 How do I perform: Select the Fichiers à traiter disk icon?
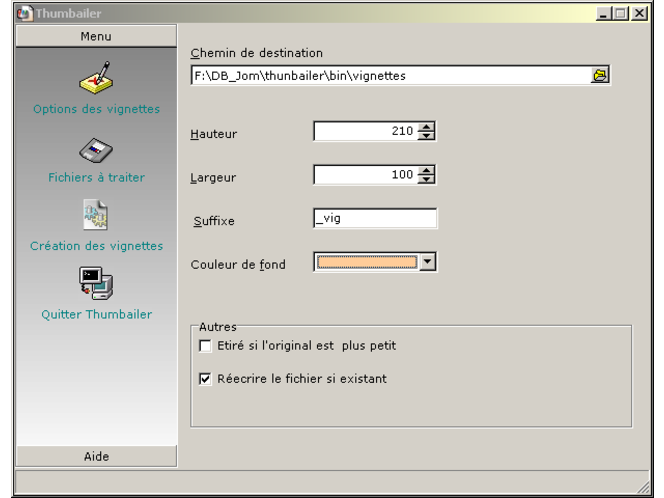tap(96, 150)
